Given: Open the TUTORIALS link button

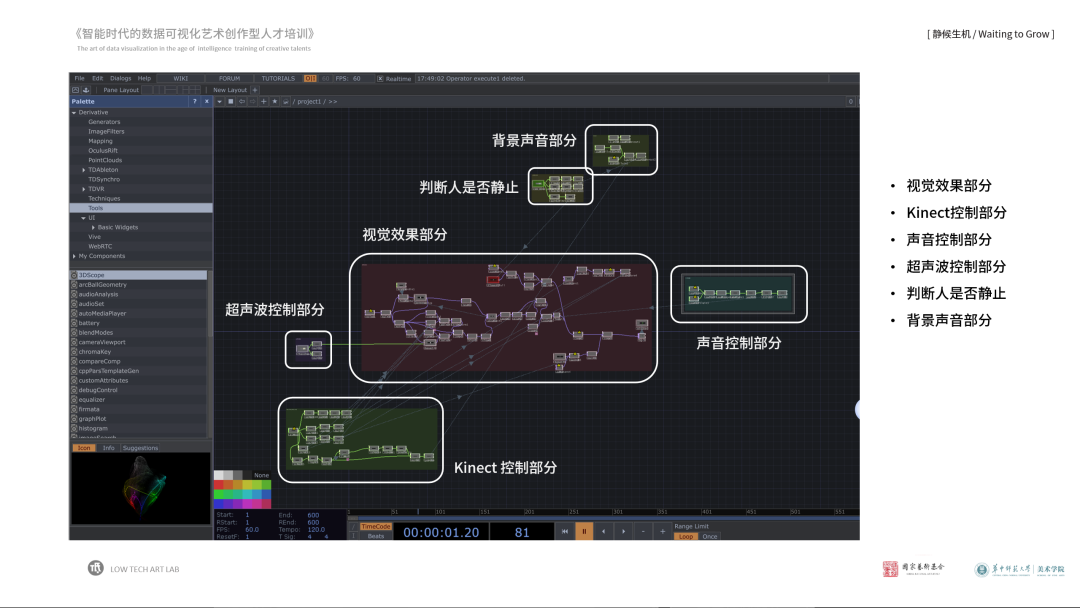Looking at the screenshot, I should (x=278, y=78).
